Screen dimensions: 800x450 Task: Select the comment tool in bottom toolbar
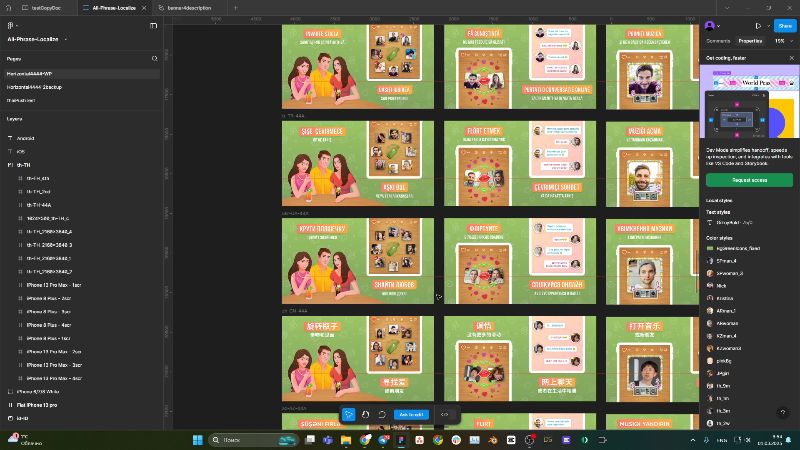tap(382, 414)
